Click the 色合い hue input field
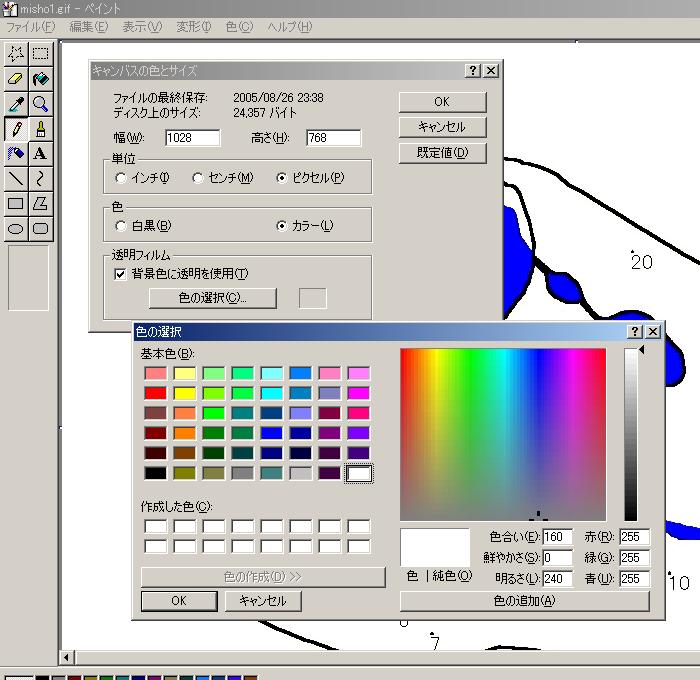Image resolution: width=700 pixels, height=680 pixels. click(x=558, y=537)
